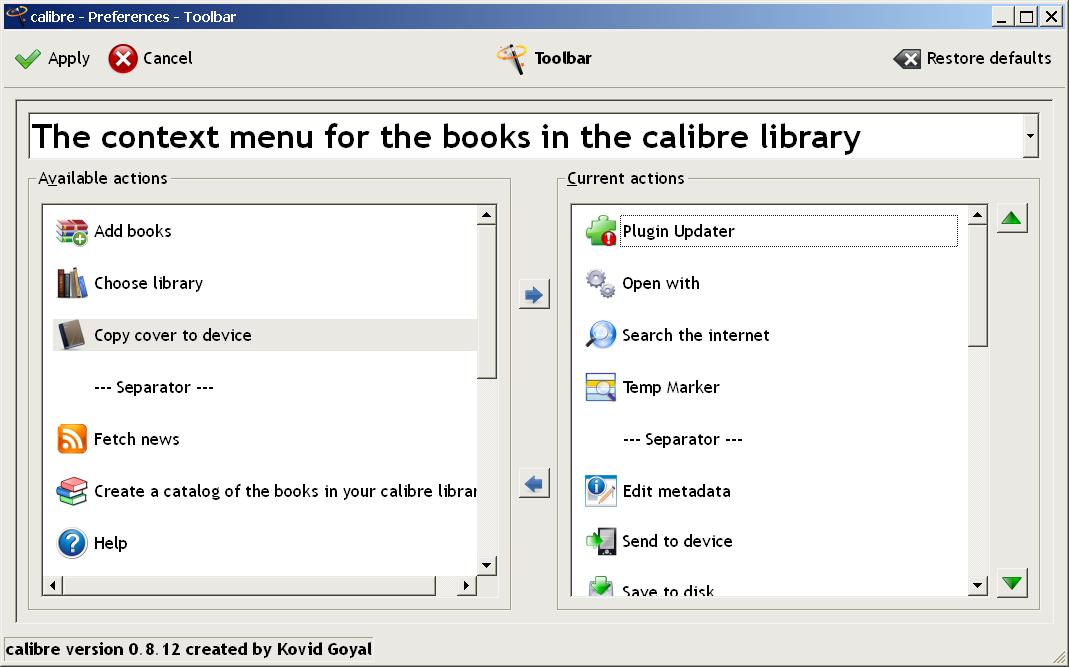Click the Toolbar wand icon in header
Image resolution: width=1069 pixels, height=667 pixels.
pos(512,59)
